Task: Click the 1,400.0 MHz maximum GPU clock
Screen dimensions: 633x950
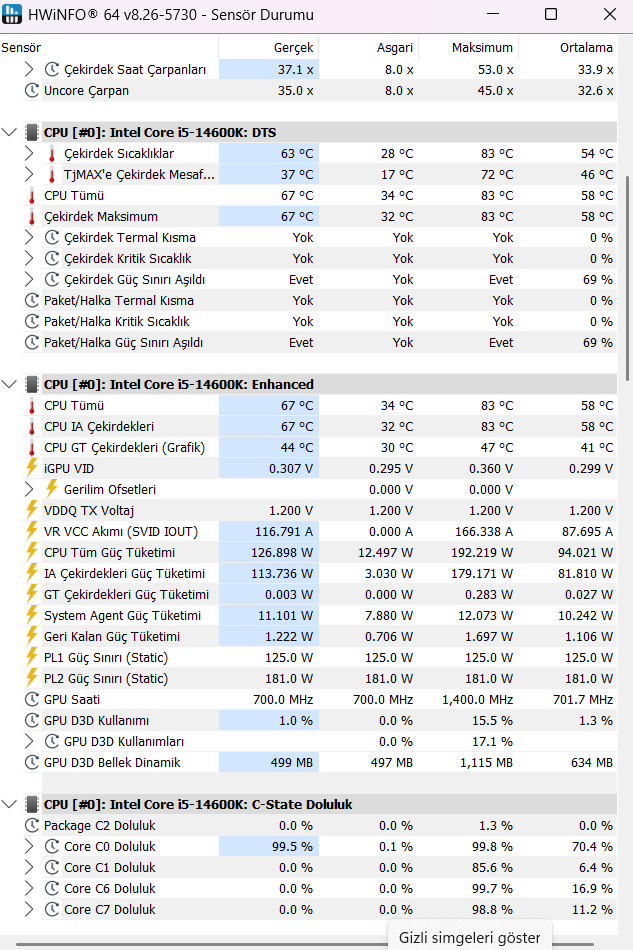Action: point(477,700)
